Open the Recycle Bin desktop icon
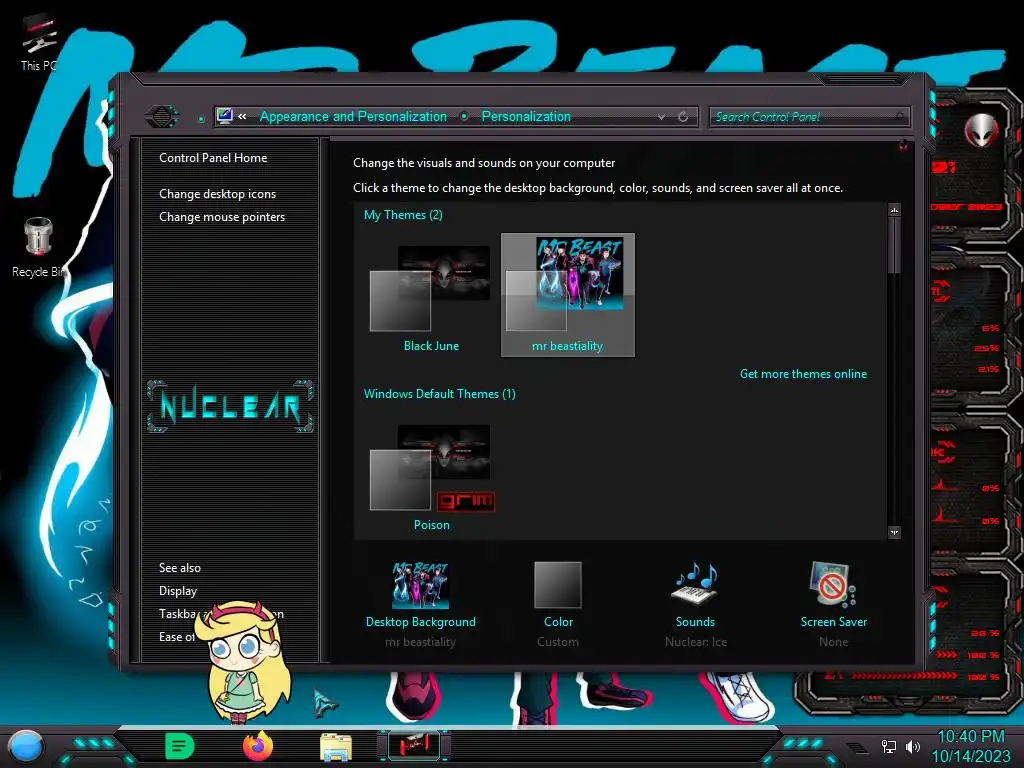The image size is (1024, 768). (x=38, y=248)
